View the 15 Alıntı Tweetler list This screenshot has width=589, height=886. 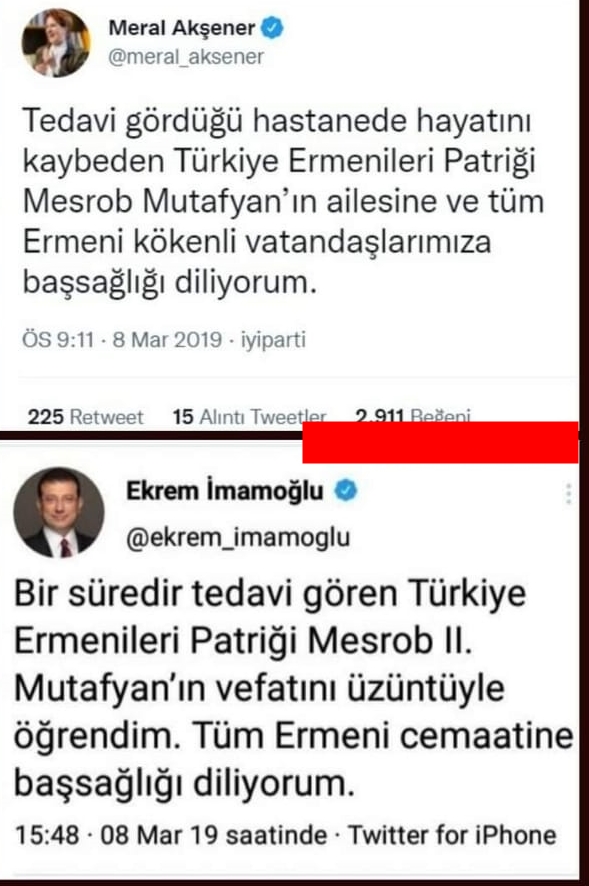249,417
